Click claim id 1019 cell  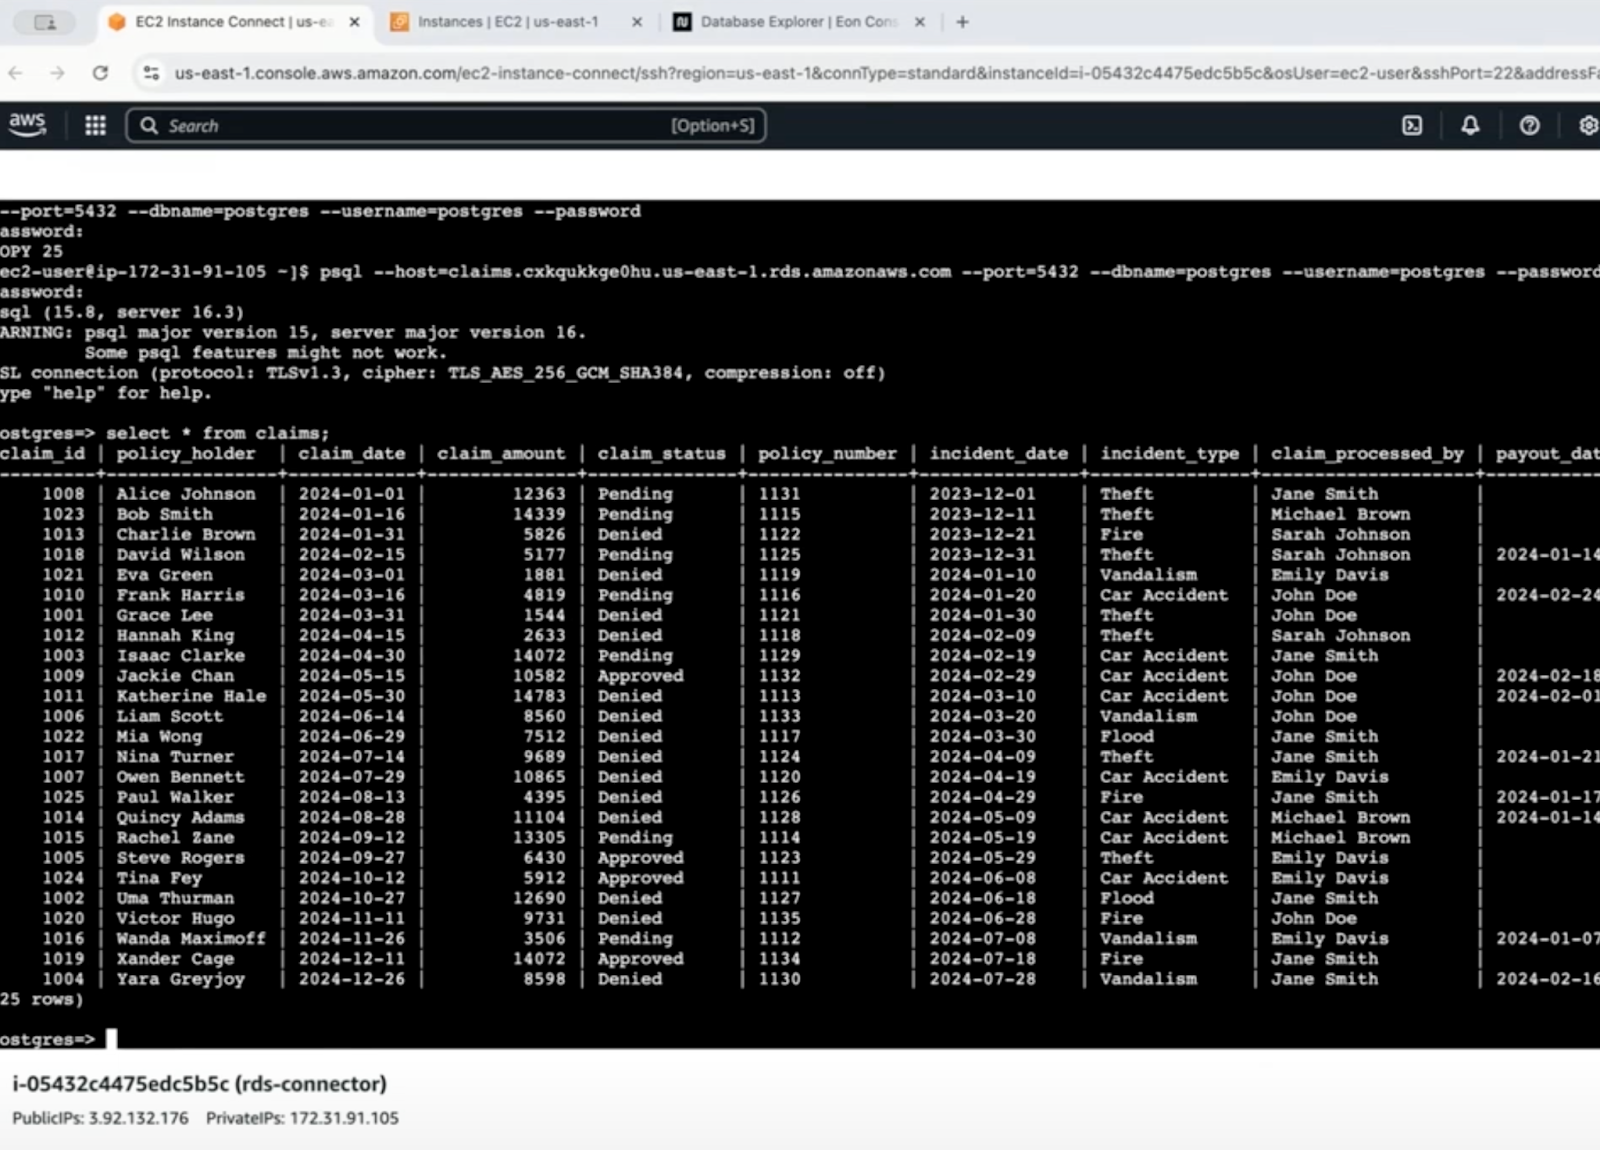[64, 959]
